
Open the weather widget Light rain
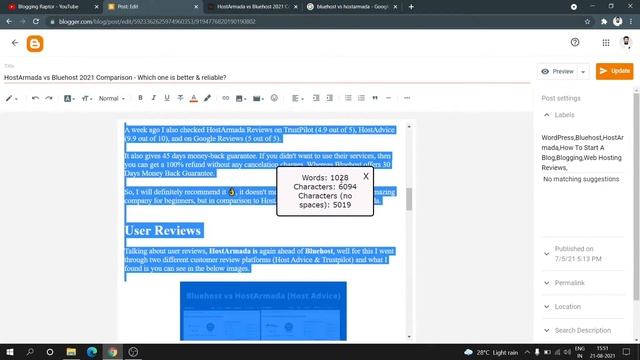[491, 352]
